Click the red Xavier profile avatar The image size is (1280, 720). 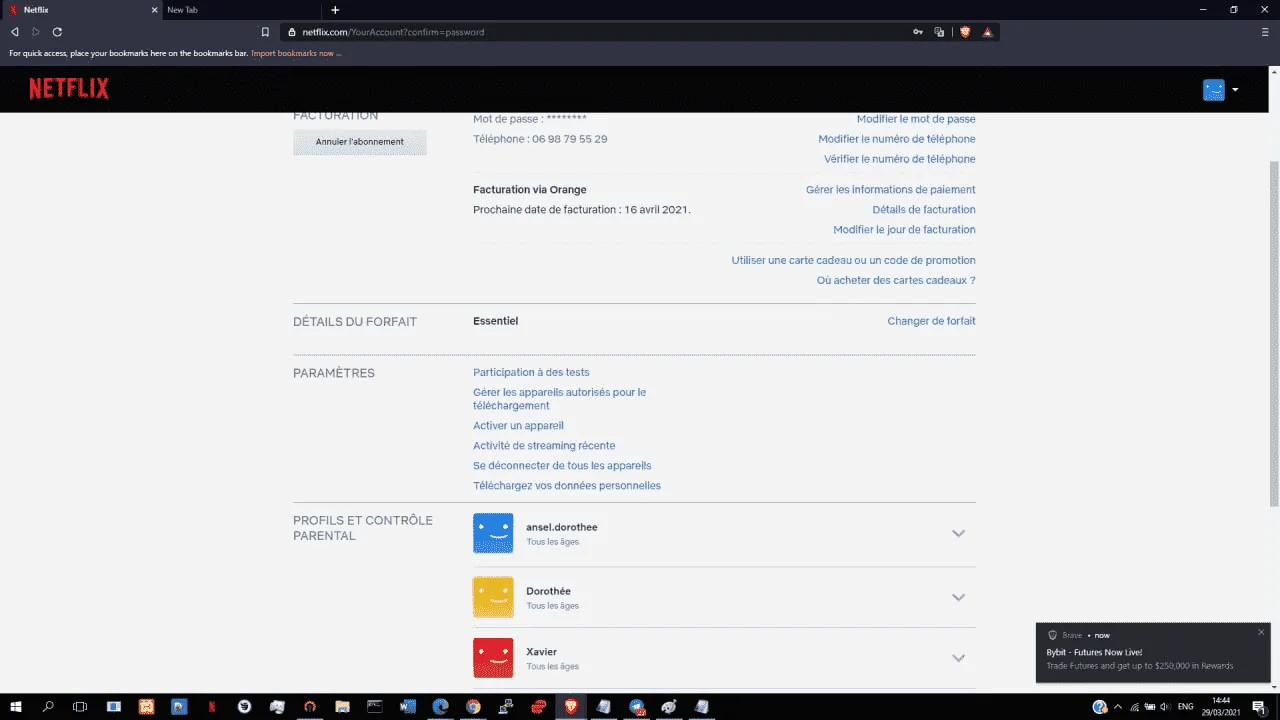[x=493, y=658]
